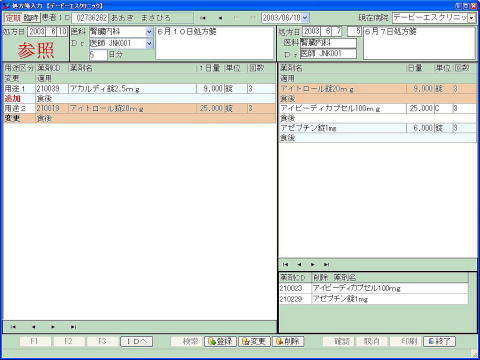Click left prescription day field 10
Image resolution: width=480 pixels, height=360 pixels.
coord(62,32)
